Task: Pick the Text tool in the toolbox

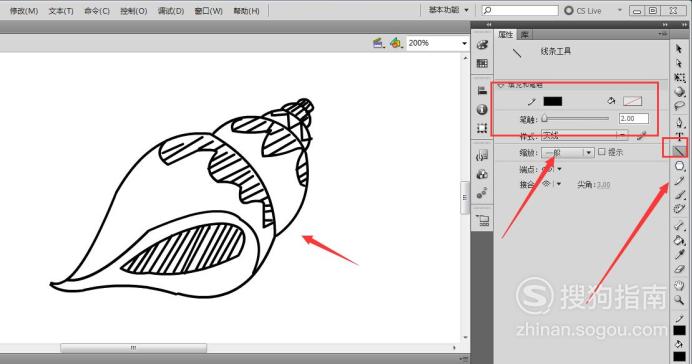Action: coord(679,136)
